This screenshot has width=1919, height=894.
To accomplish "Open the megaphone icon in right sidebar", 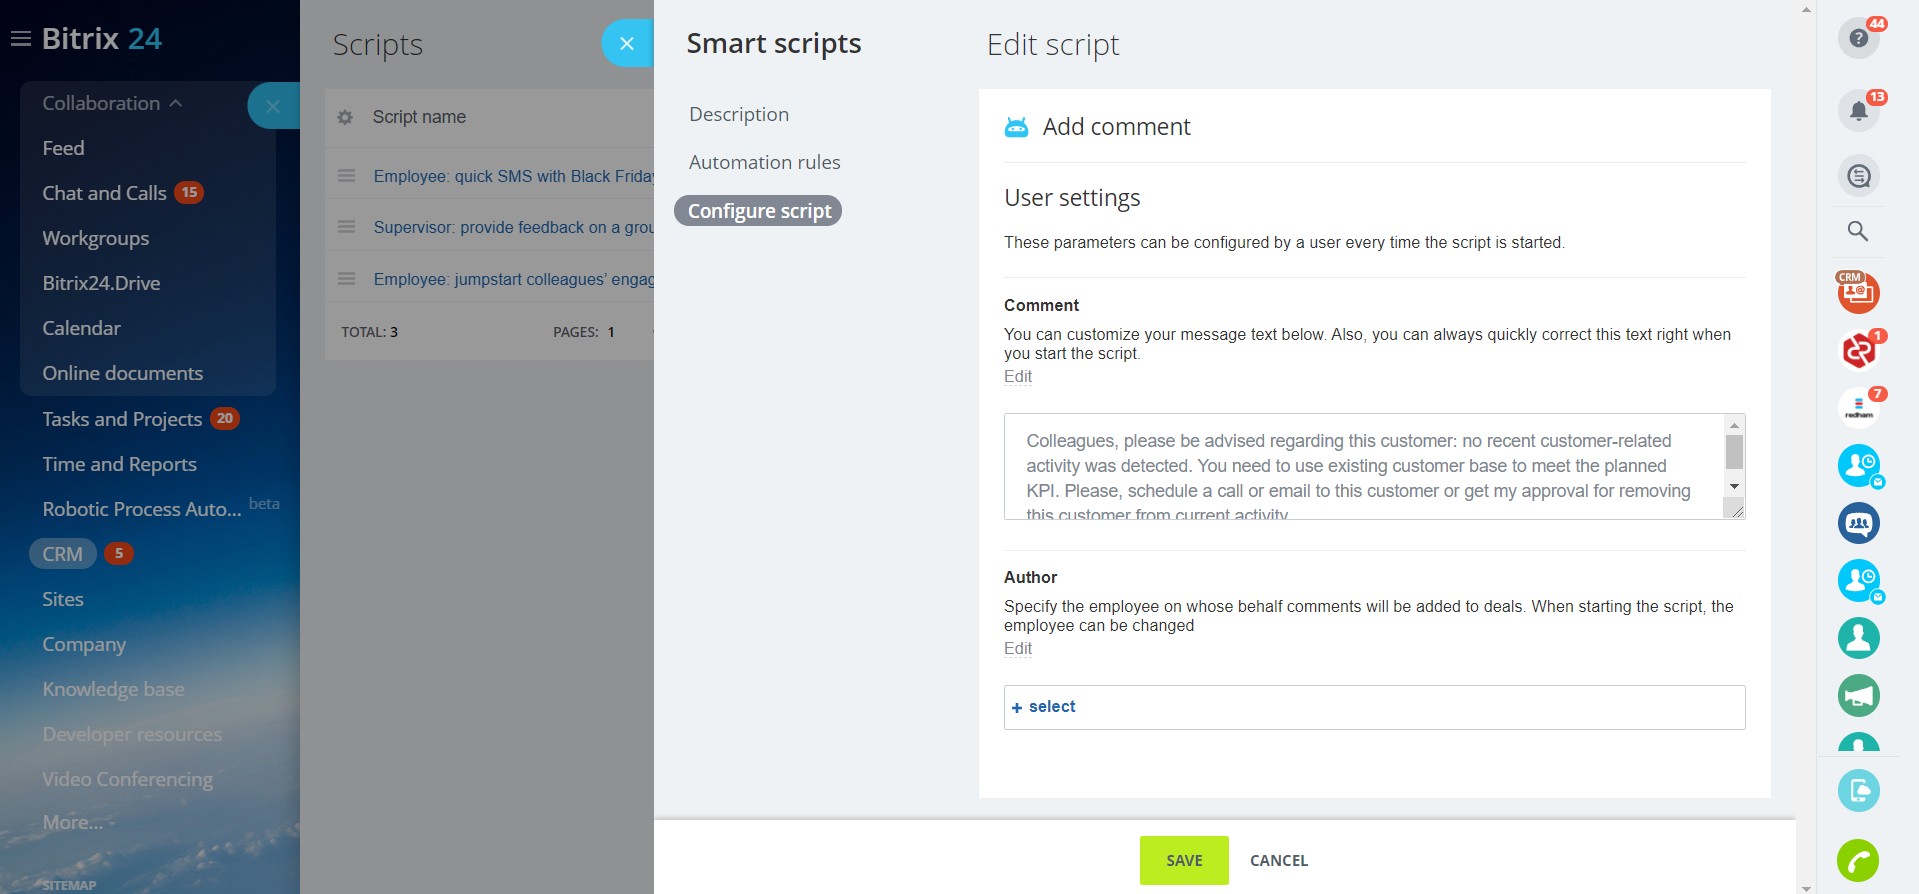I will [x=1858, y=696].
